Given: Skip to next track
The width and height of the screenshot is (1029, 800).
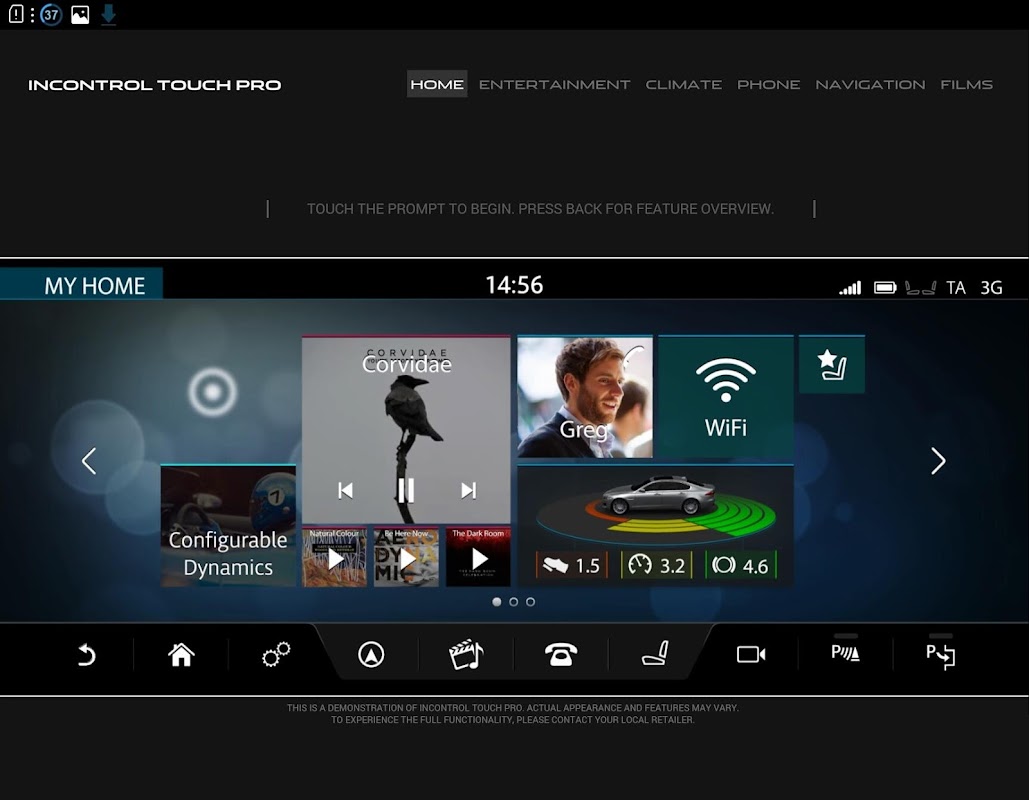Looking at the screenshot, I should pyautogui.click(x=468, y=490).
